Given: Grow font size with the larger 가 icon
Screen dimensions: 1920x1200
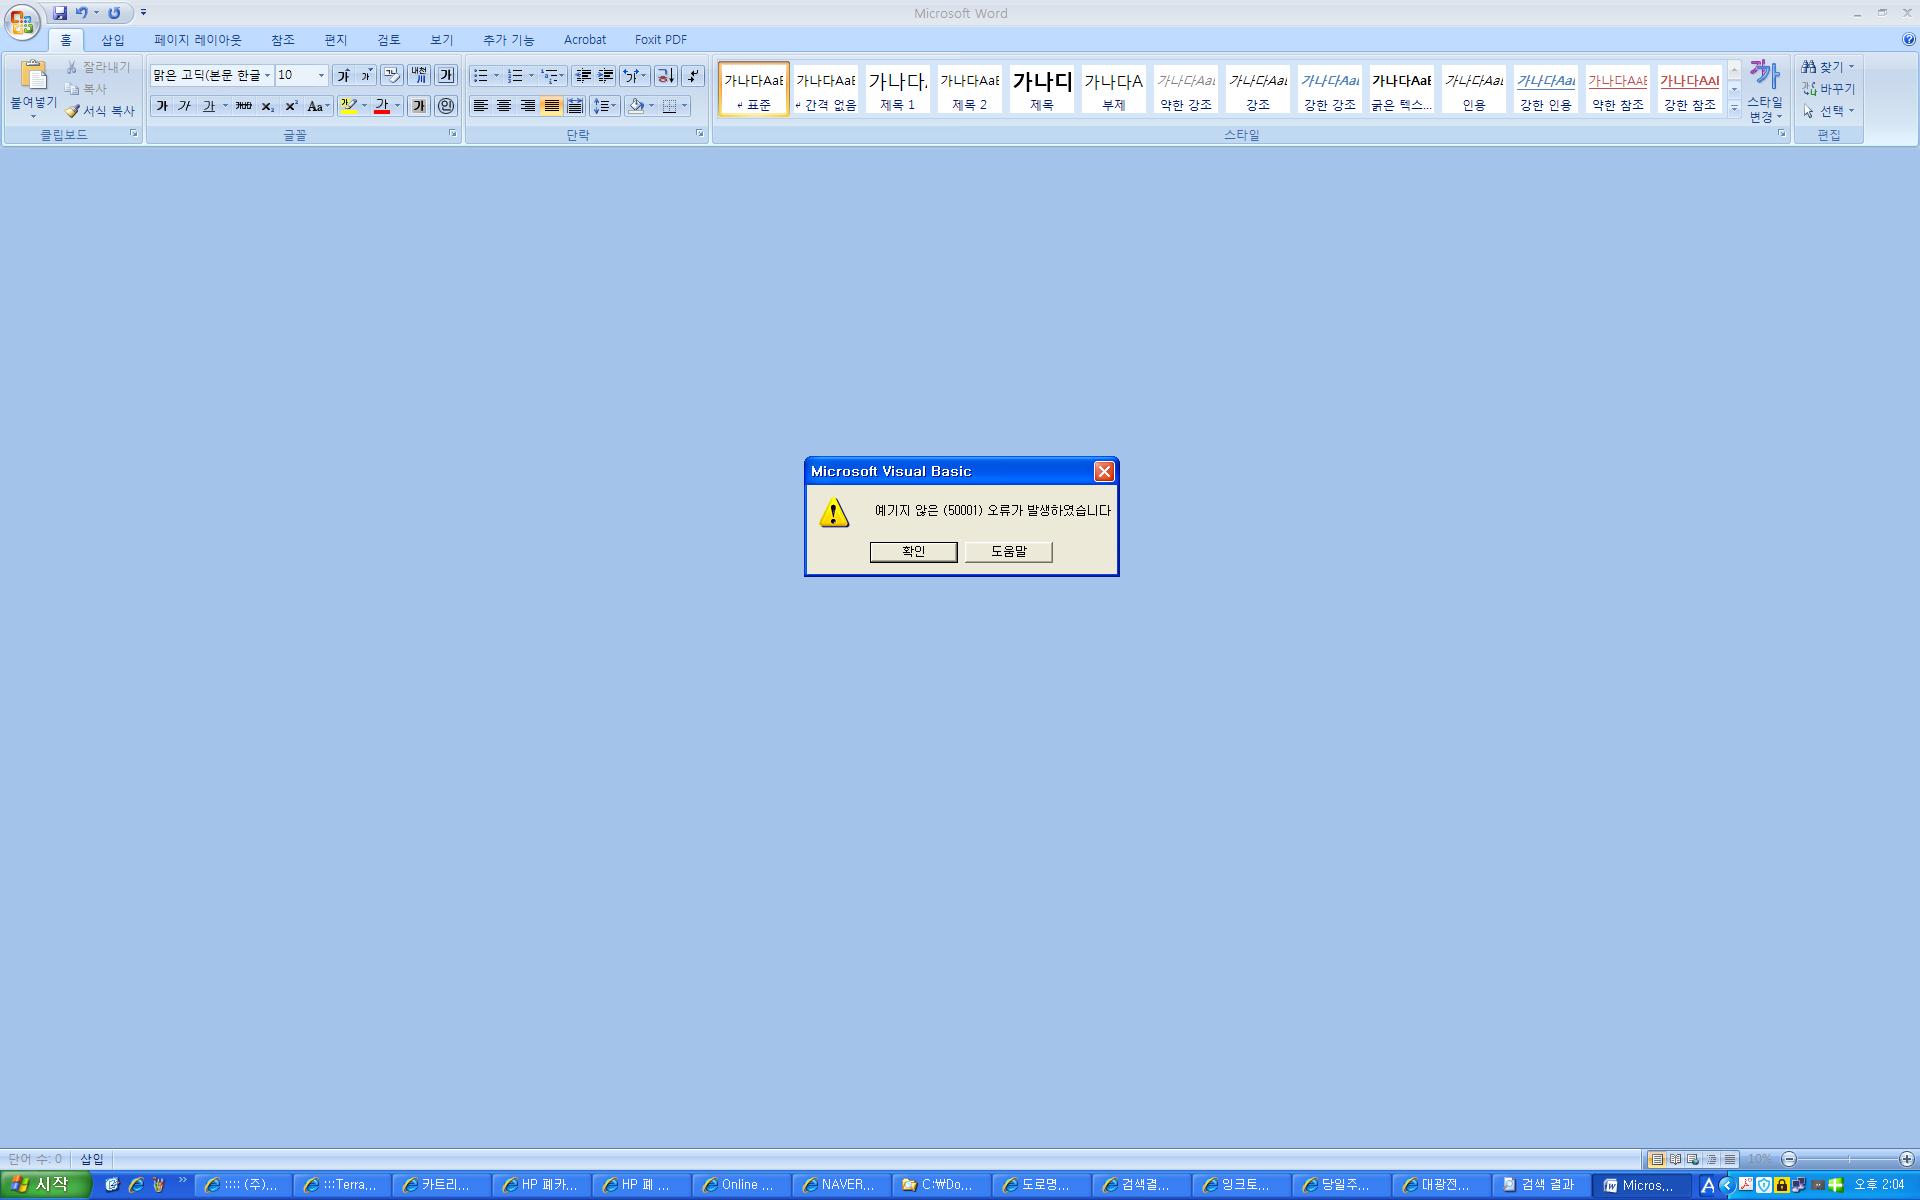Looking at the screenshot, I should [343, 76].
